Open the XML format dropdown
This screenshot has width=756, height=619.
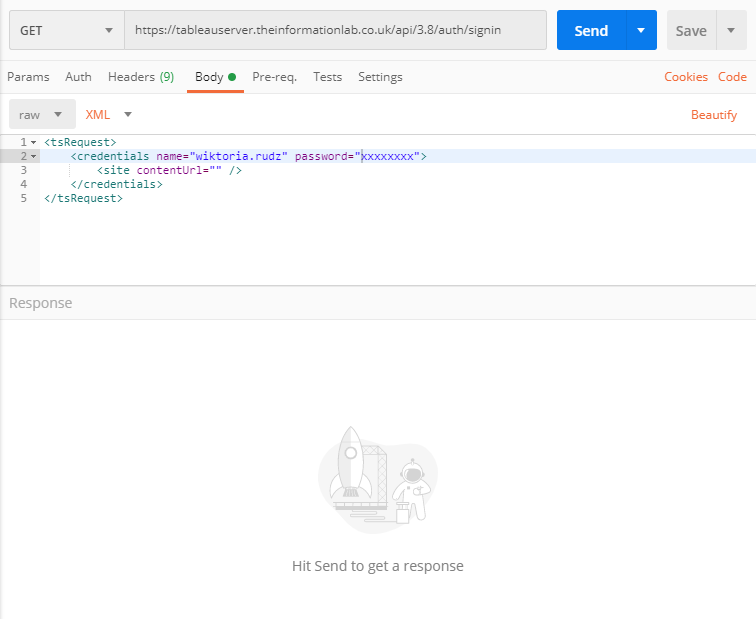[x=109, y=115]
